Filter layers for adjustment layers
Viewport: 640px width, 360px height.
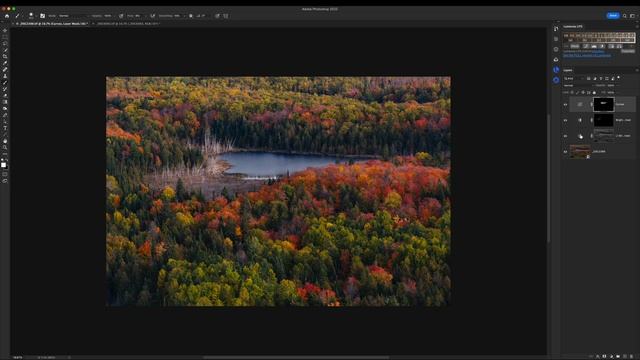click(595, 78)
